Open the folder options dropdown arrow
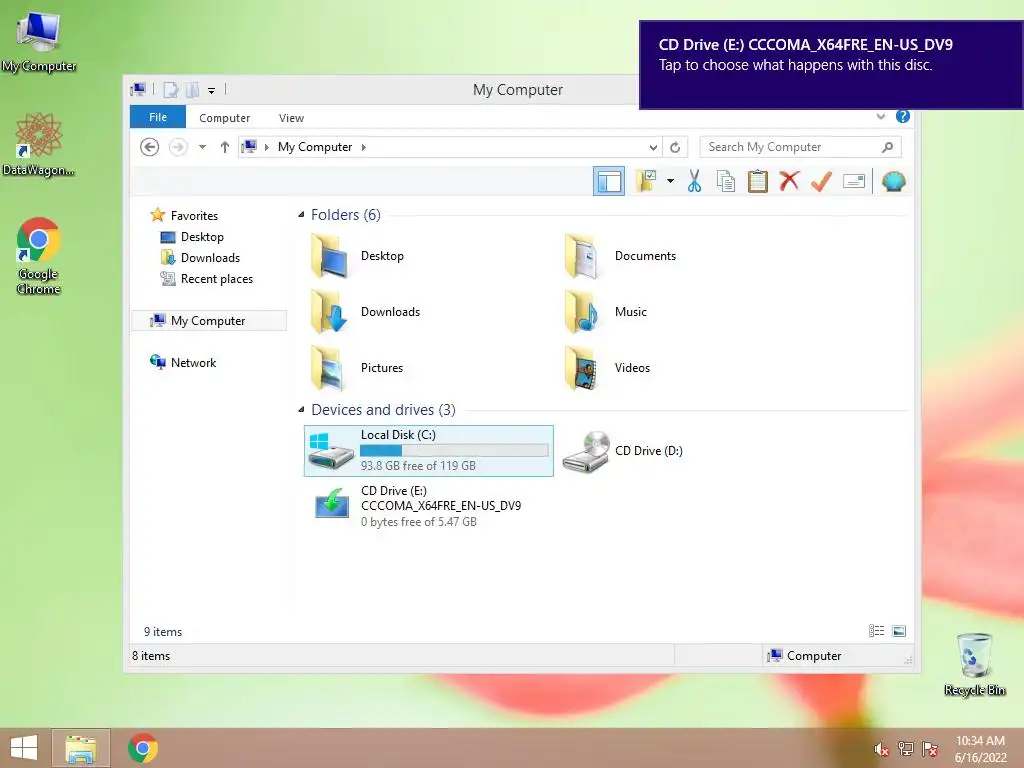 pos(670,181)
